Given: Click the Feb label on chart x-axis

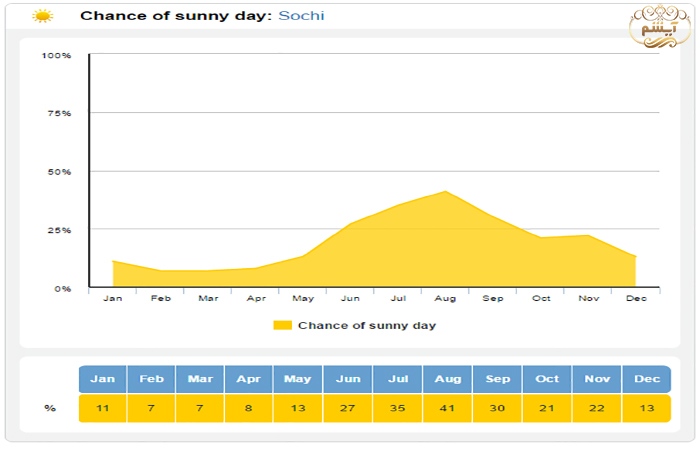Looking at the screenshot, I should tap(161, 298).
